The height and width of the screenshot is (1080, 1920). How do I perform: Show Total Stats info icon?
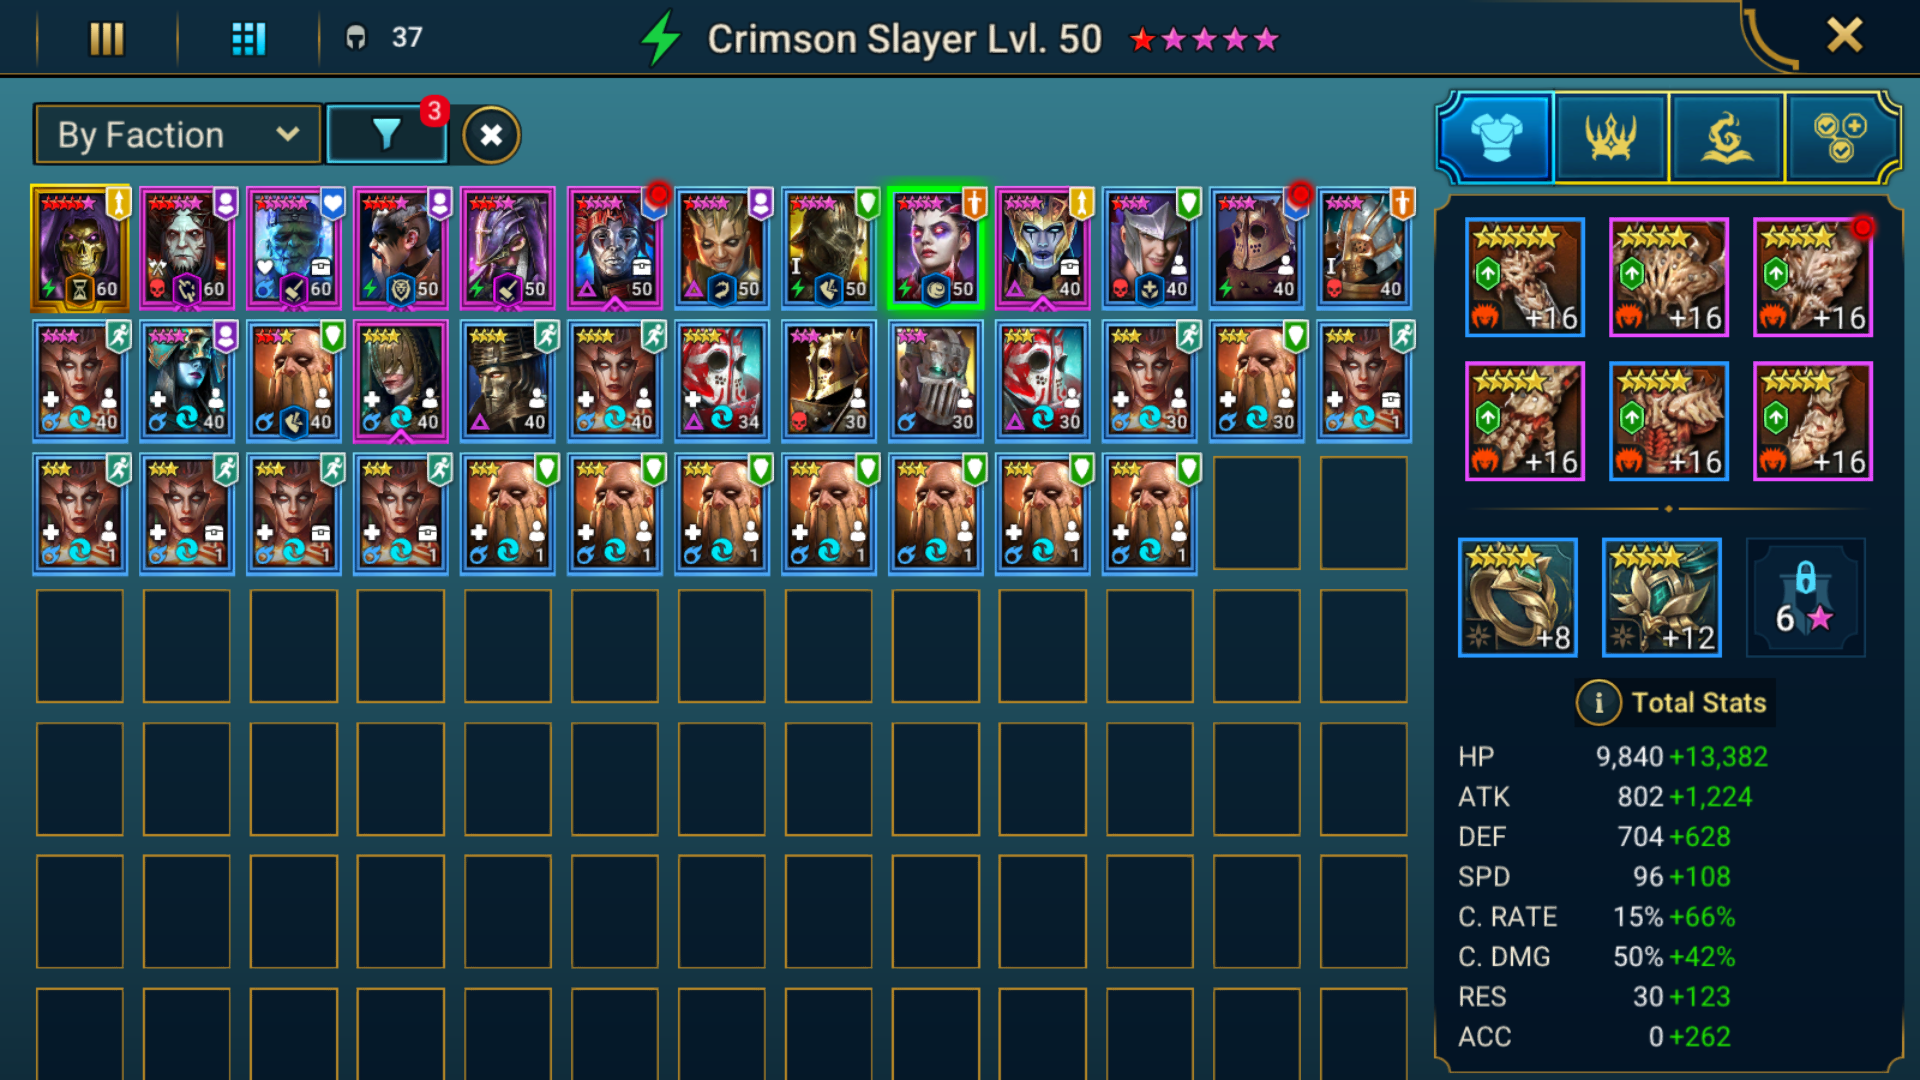[x=1598, y=703]
